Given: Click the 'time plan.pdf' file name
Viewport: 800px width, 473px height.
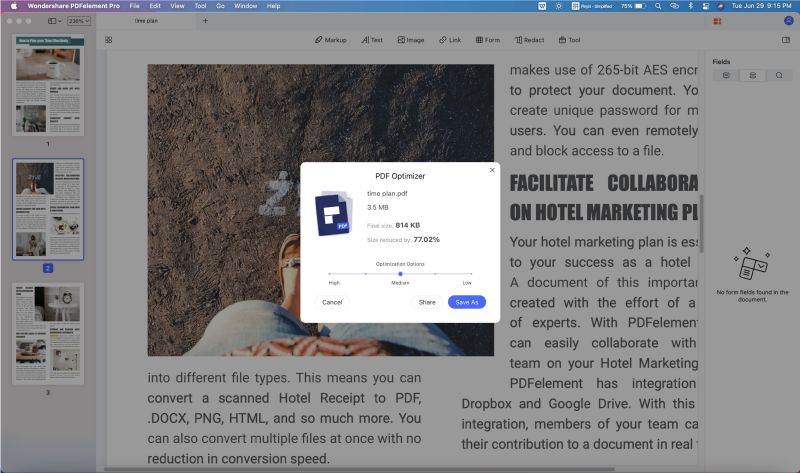Looking at the screenshot, I should [387, 193].
